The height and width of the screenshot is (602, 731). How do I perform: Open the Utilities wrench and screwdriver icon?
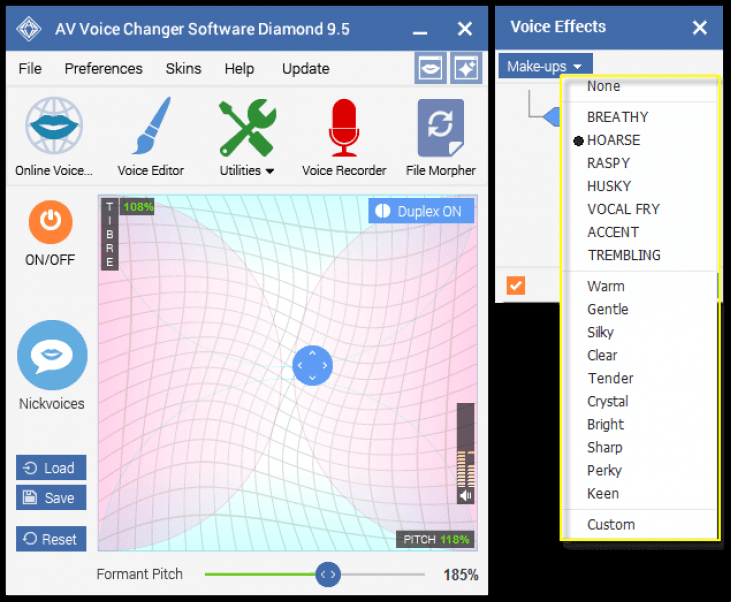248,127
